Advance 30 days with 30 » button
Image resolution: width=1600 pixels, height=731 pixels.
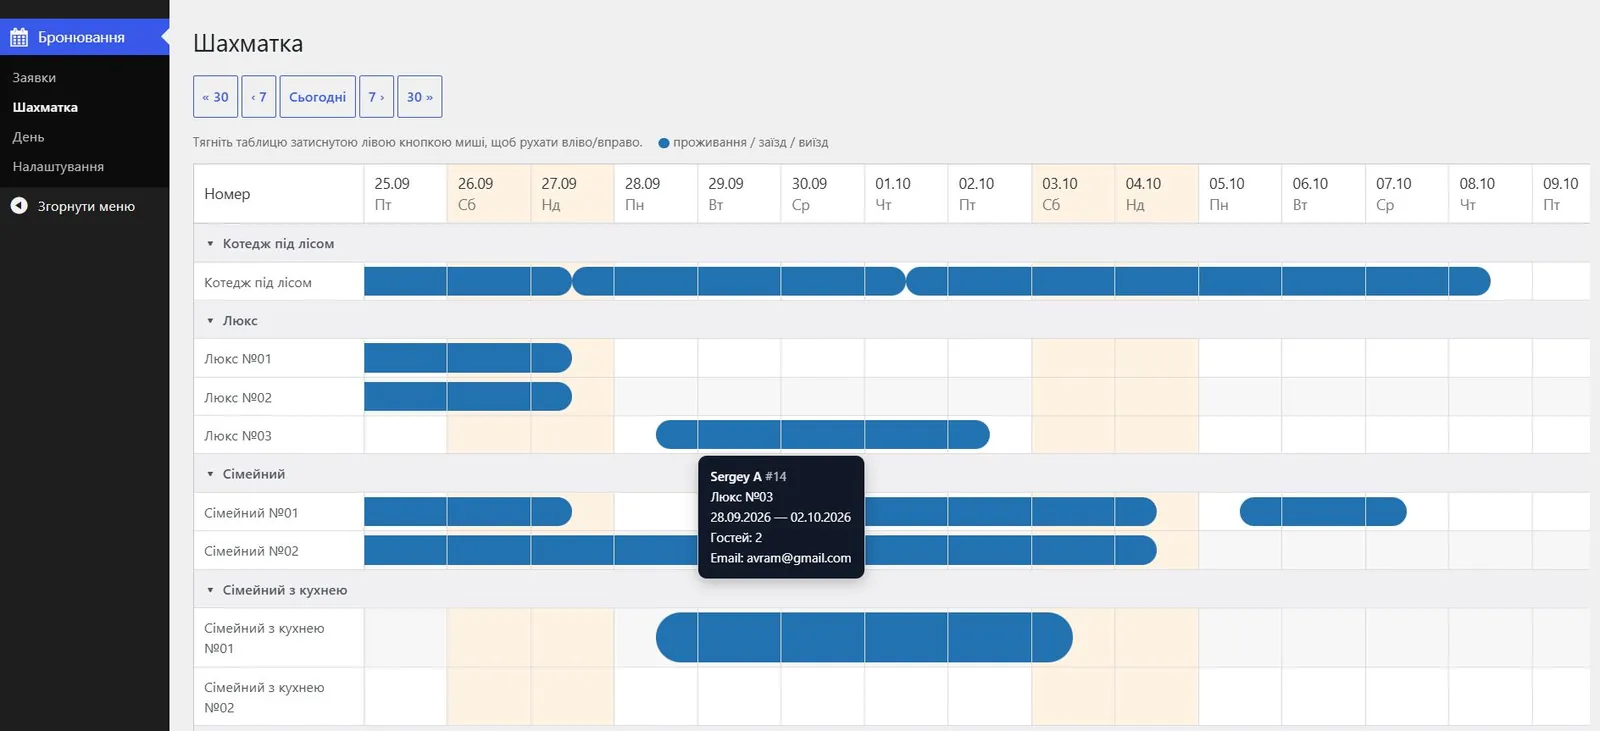pyautogui.click(x=420, y=97)
